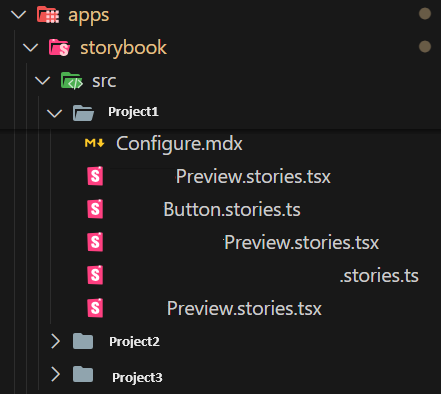Click the Storybook icon beside Button.stories.ts
Screen dimensions: 441x394
[95, 209]
